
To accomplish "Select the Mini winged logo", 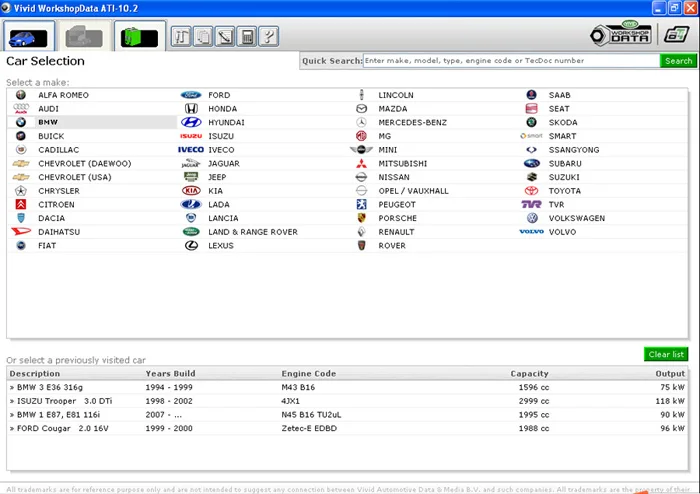I will click(361, 150).
